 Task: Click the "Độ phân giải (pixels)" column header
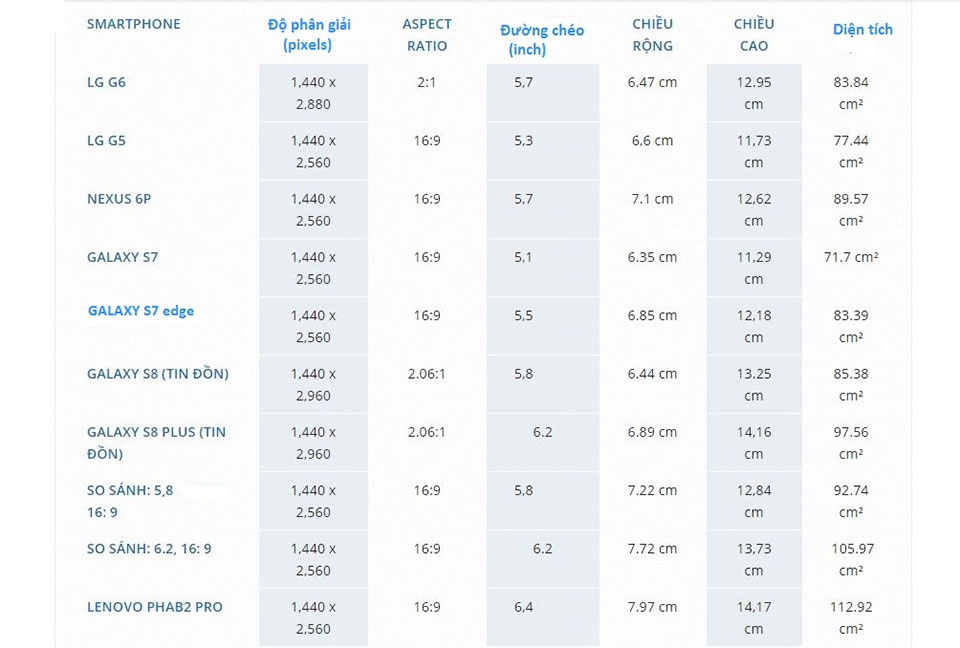pos(309,34)
